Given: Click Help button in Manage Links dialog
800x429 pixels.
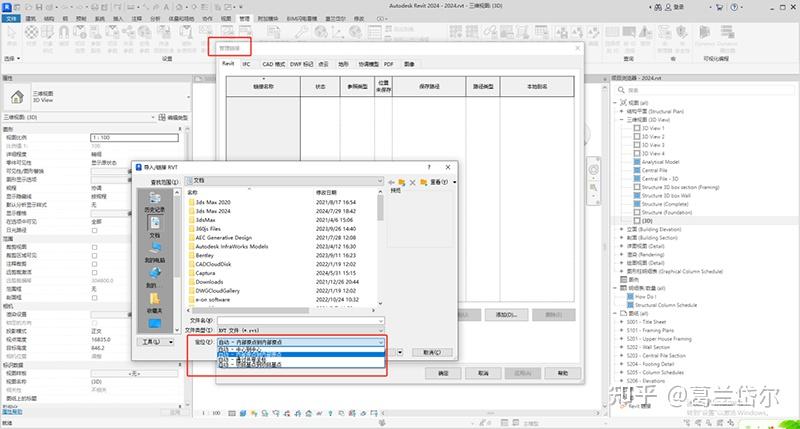Looking at the screenshot, I should tap(562, 373).
